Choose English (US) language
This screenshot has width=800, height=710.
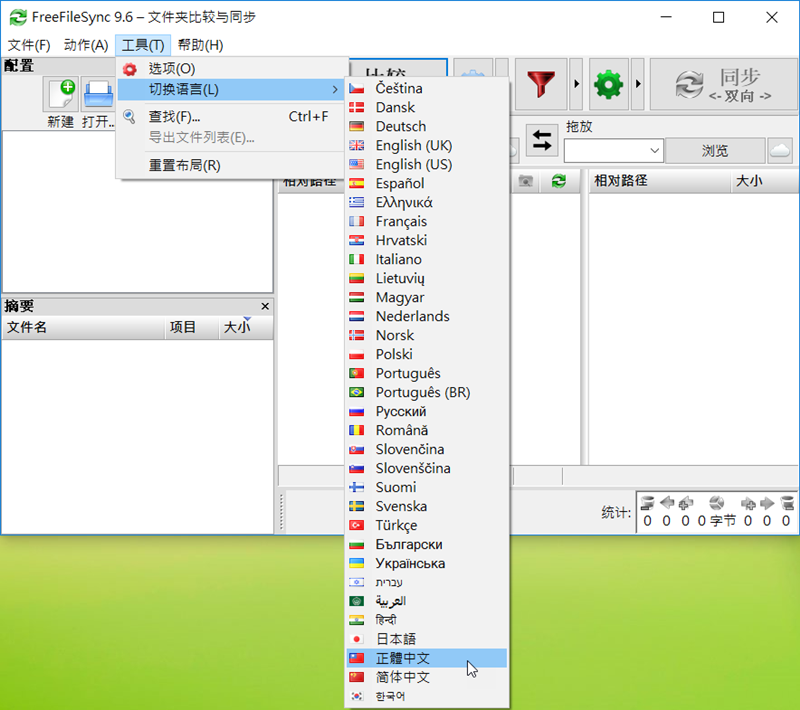[413, 164]
